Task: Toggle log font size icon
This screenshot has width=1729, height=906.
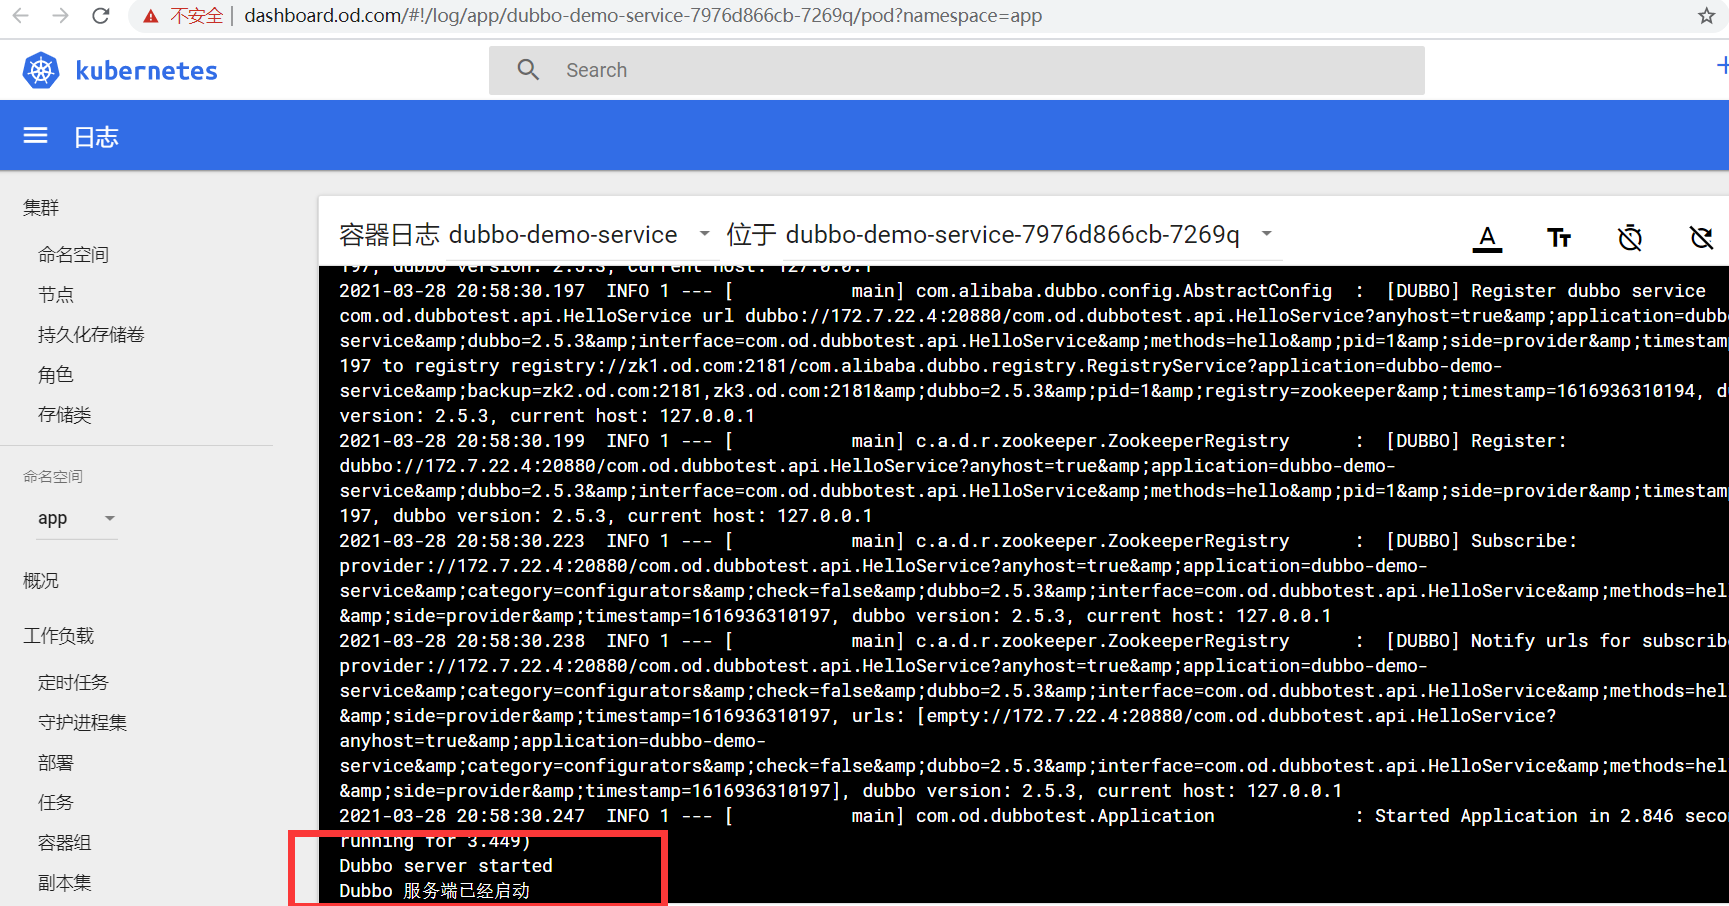Action: point(1559,238)
